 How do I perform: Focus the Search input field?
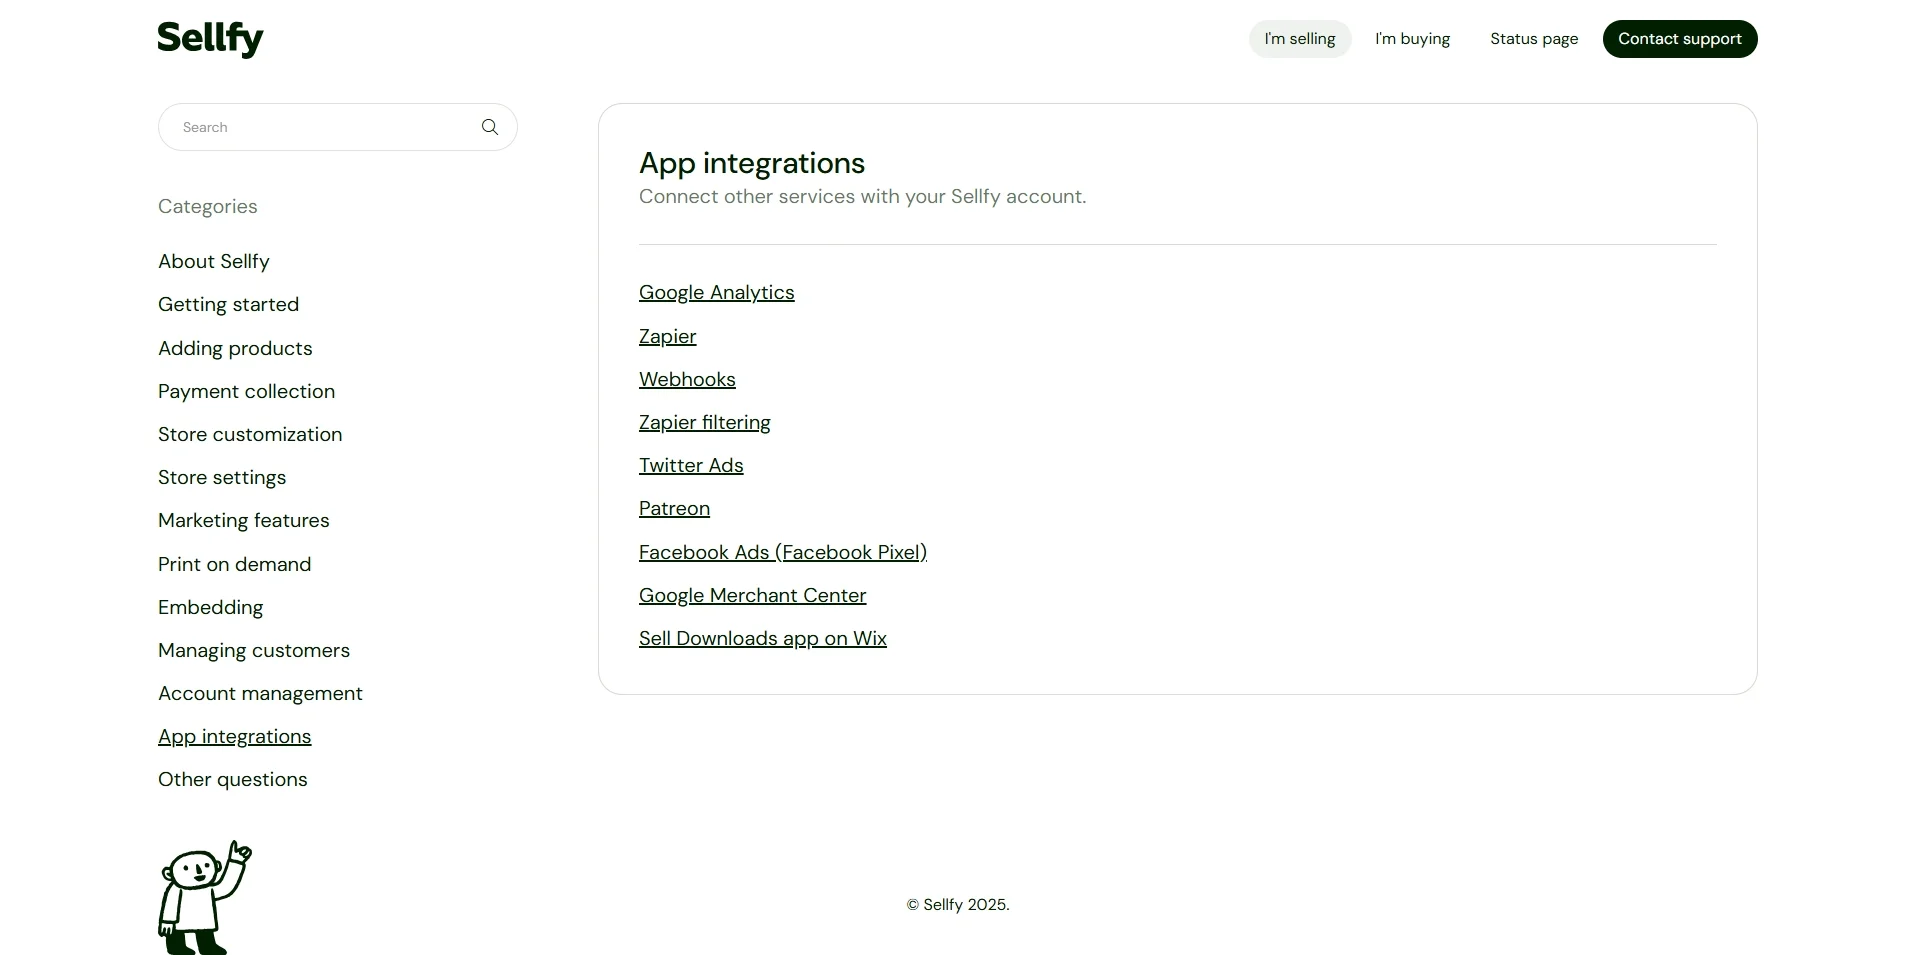[x=337, y=127]
